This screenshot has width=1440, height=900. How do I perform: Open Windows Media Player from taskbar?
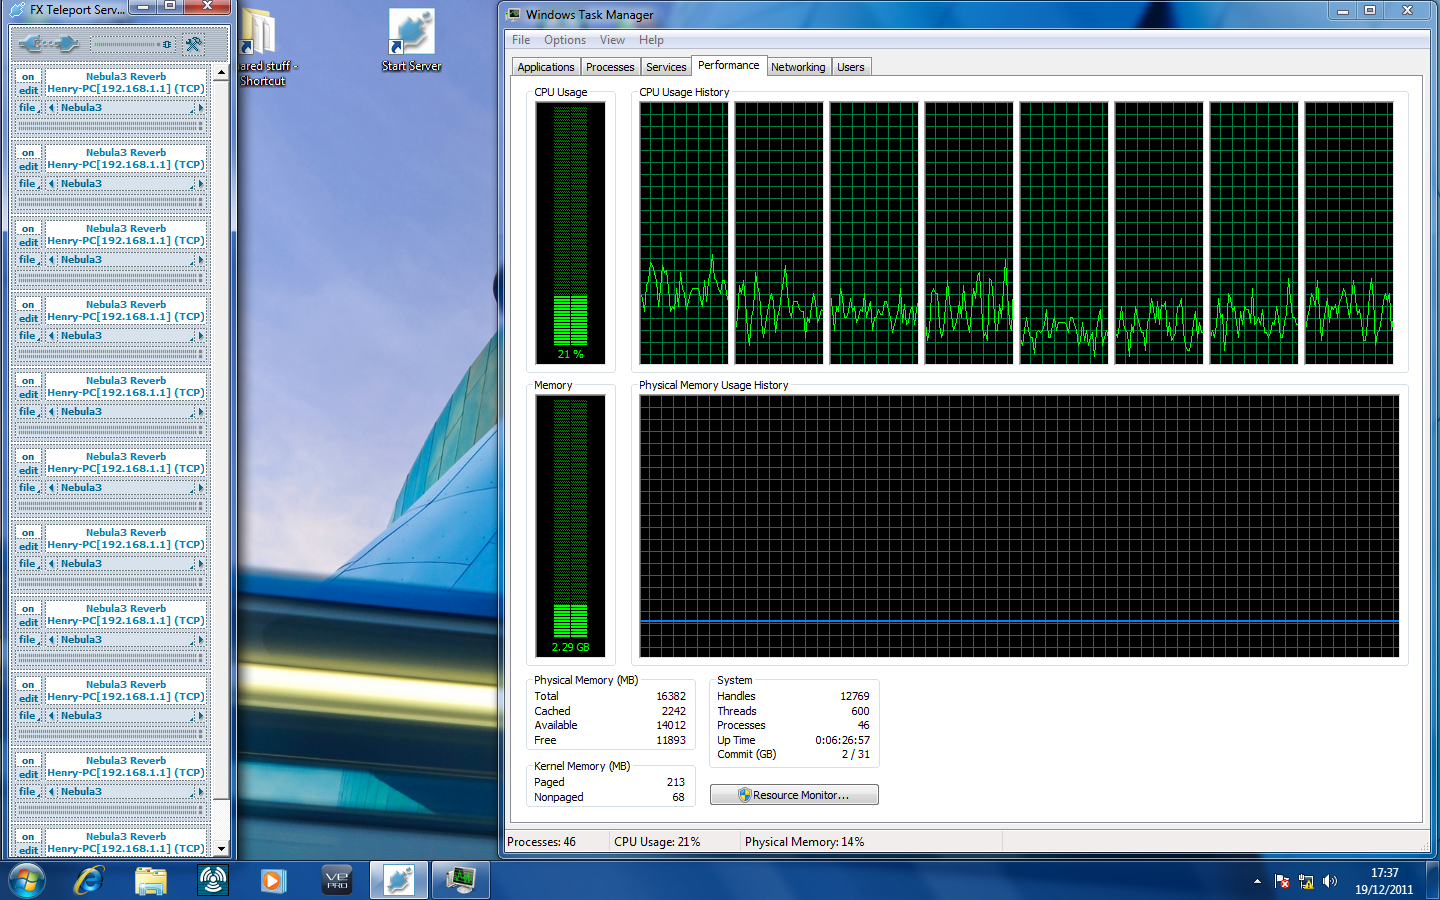coord(273,880)
